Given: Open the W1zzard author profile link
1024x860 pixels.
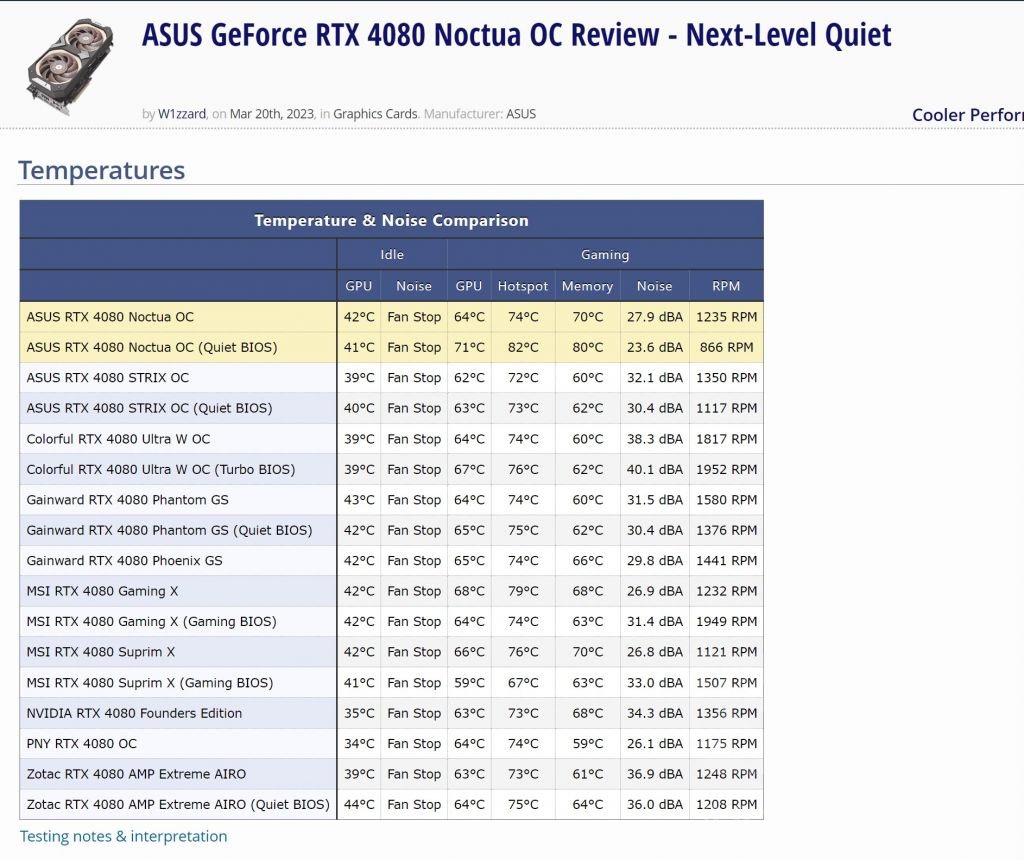Looking at the screenshot, I should pyautogui.click(x=182, y=114).
